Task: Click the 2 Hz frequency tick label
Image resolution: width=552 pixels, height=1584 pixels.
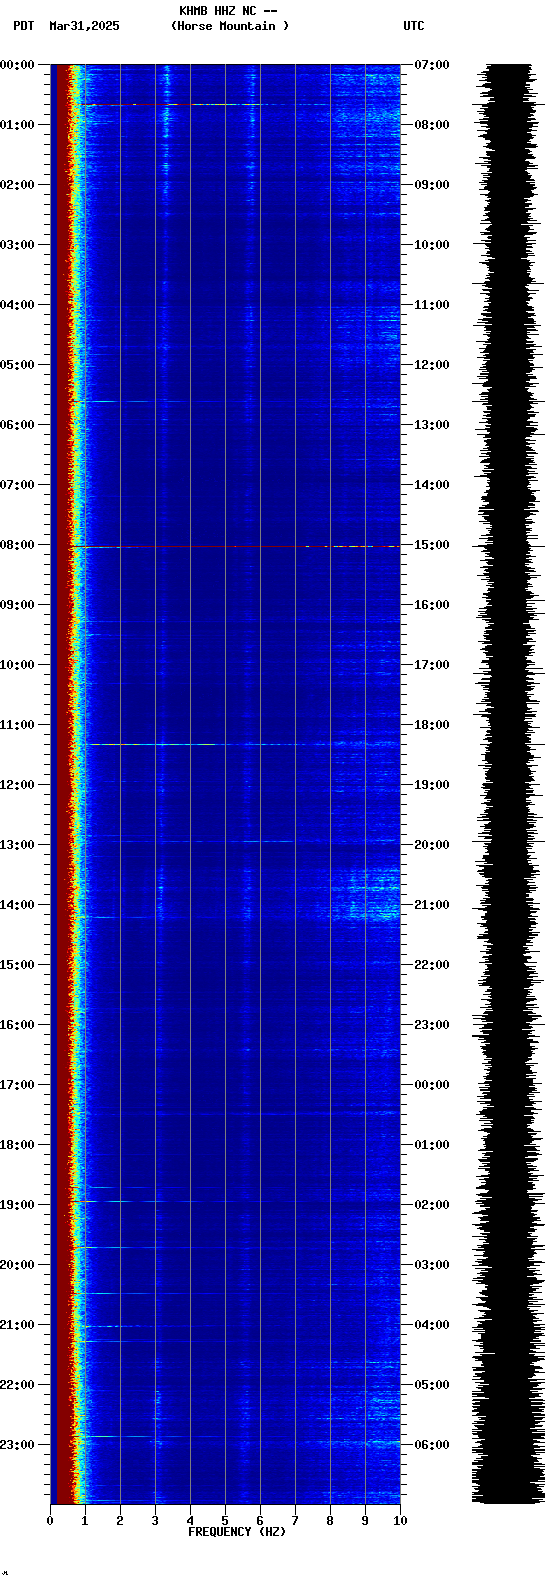Action: point(120,1521)
